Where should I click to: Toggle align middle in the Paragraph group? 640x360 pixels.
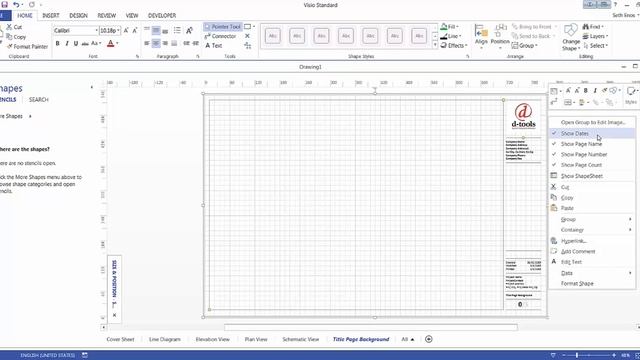pyautogui.click(x=156, y=31)
